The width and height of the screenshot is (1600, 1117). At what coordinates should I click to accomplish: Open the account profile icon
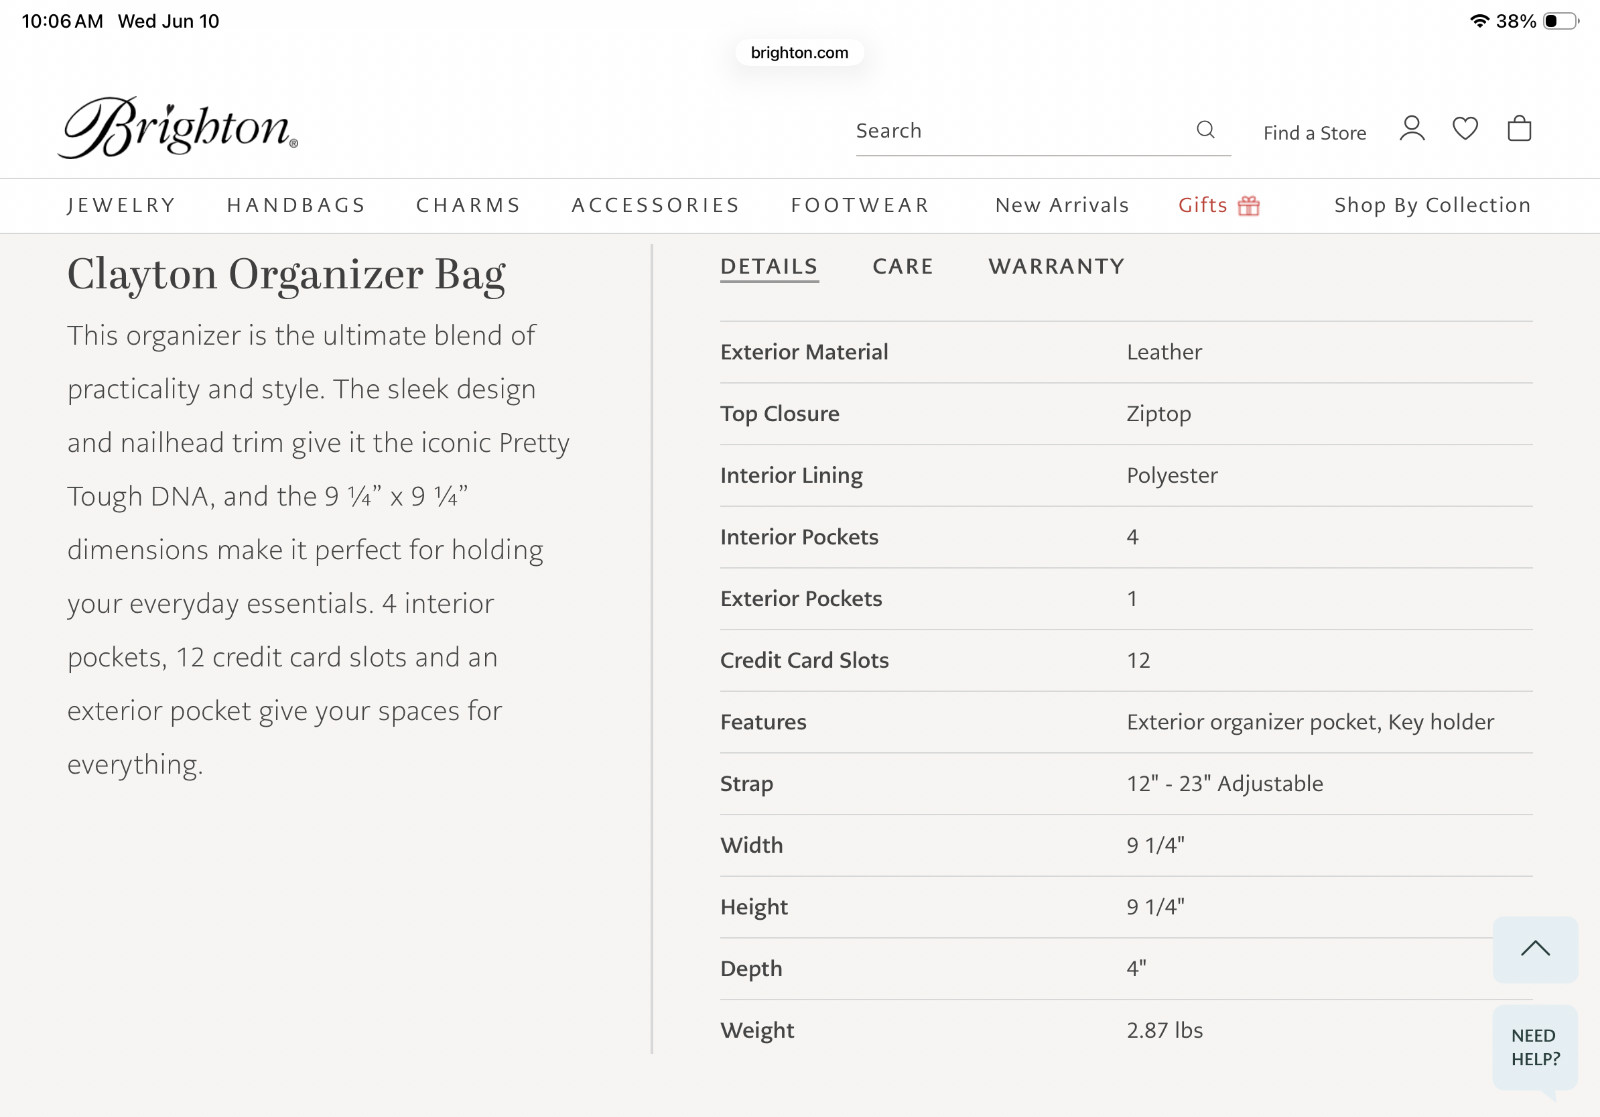[x=1412, y=129]
